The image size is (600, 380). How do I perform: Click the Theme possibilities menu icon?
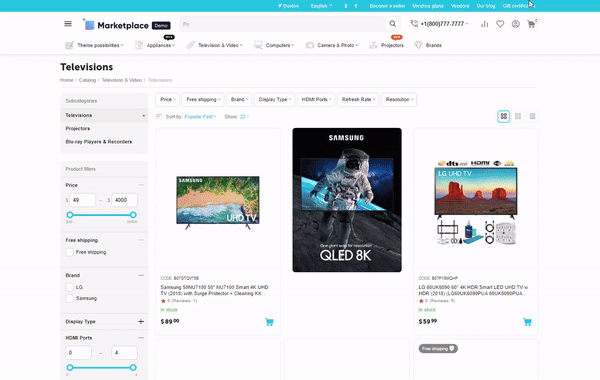[x=69, y=45]
